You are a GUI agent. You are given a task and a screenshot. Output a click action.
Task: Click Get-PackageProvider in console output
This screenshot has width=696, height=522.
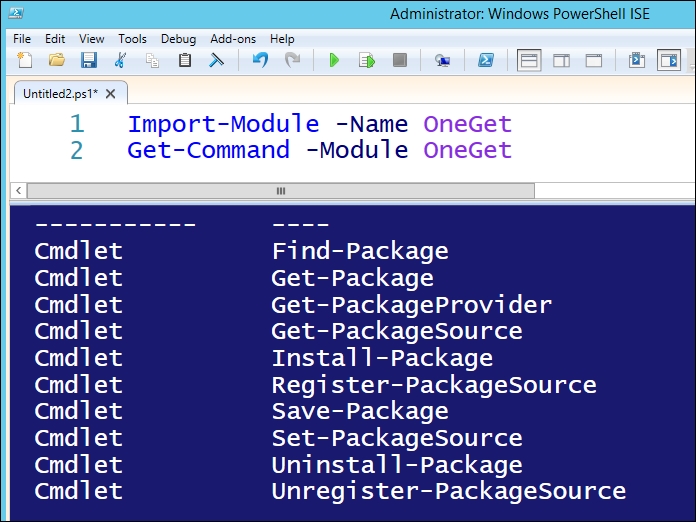coord(411,305)
